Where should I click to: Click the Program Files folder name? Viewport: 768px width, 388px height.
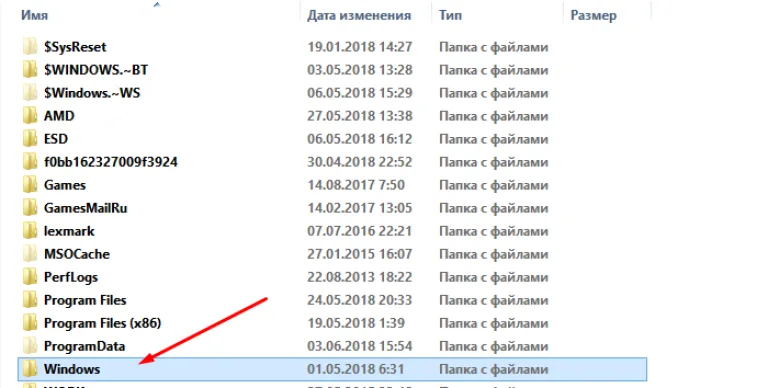pyautogui.click(x=85, y=300)
